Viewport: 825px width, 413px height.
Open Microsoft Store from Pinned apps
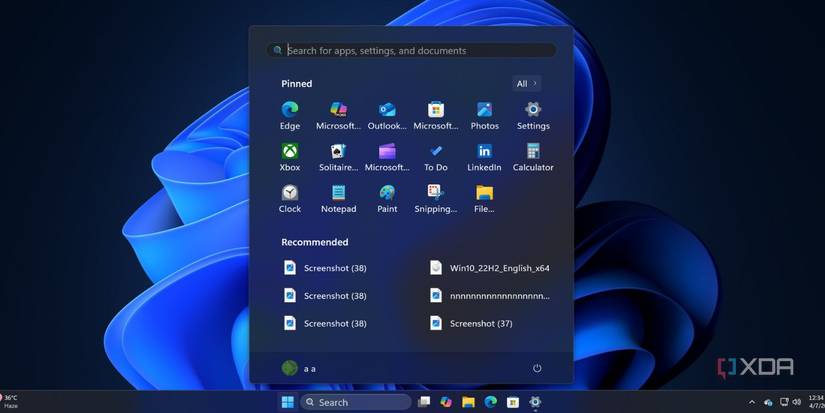436,116
